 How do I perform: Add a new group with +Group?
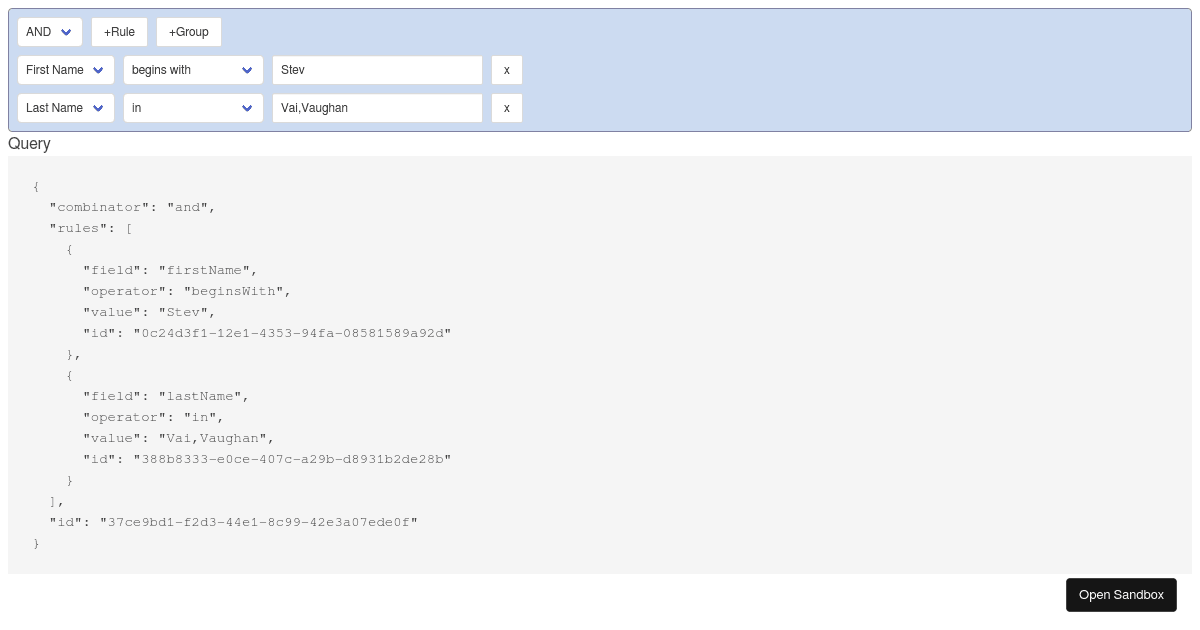point(188,31)
